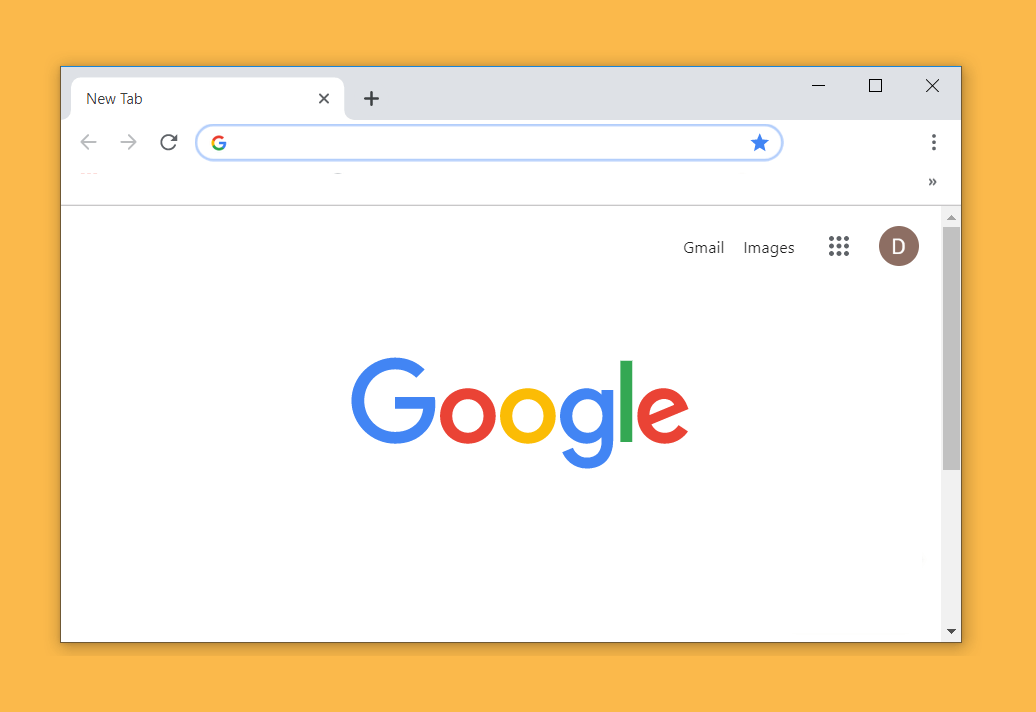
Task: Reload the current page
Action: click(x=168, y=142)
